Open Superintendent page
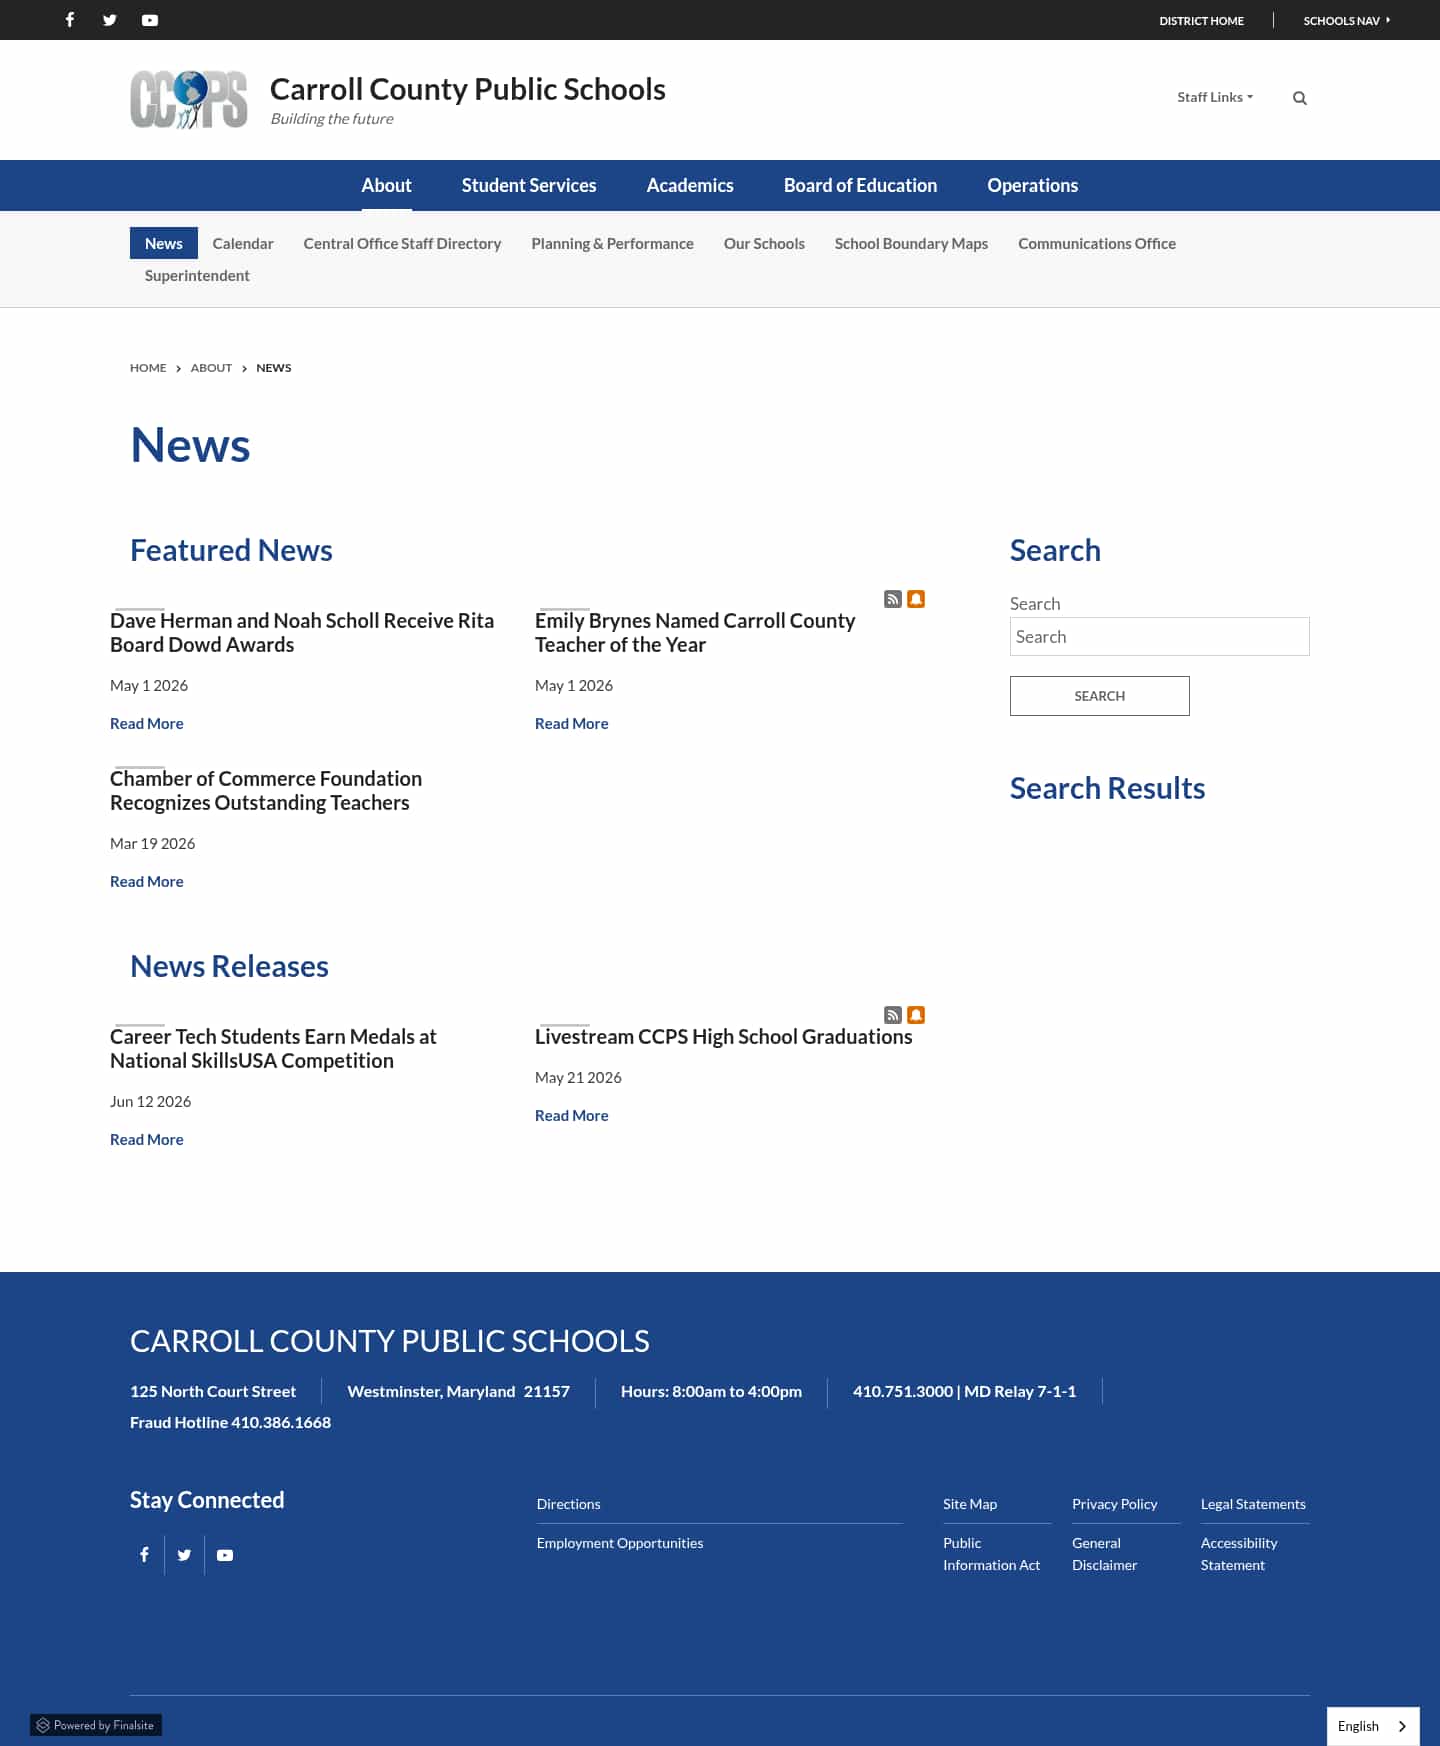This screenshot has width=1440, height=1746. (x=197, y=275)
